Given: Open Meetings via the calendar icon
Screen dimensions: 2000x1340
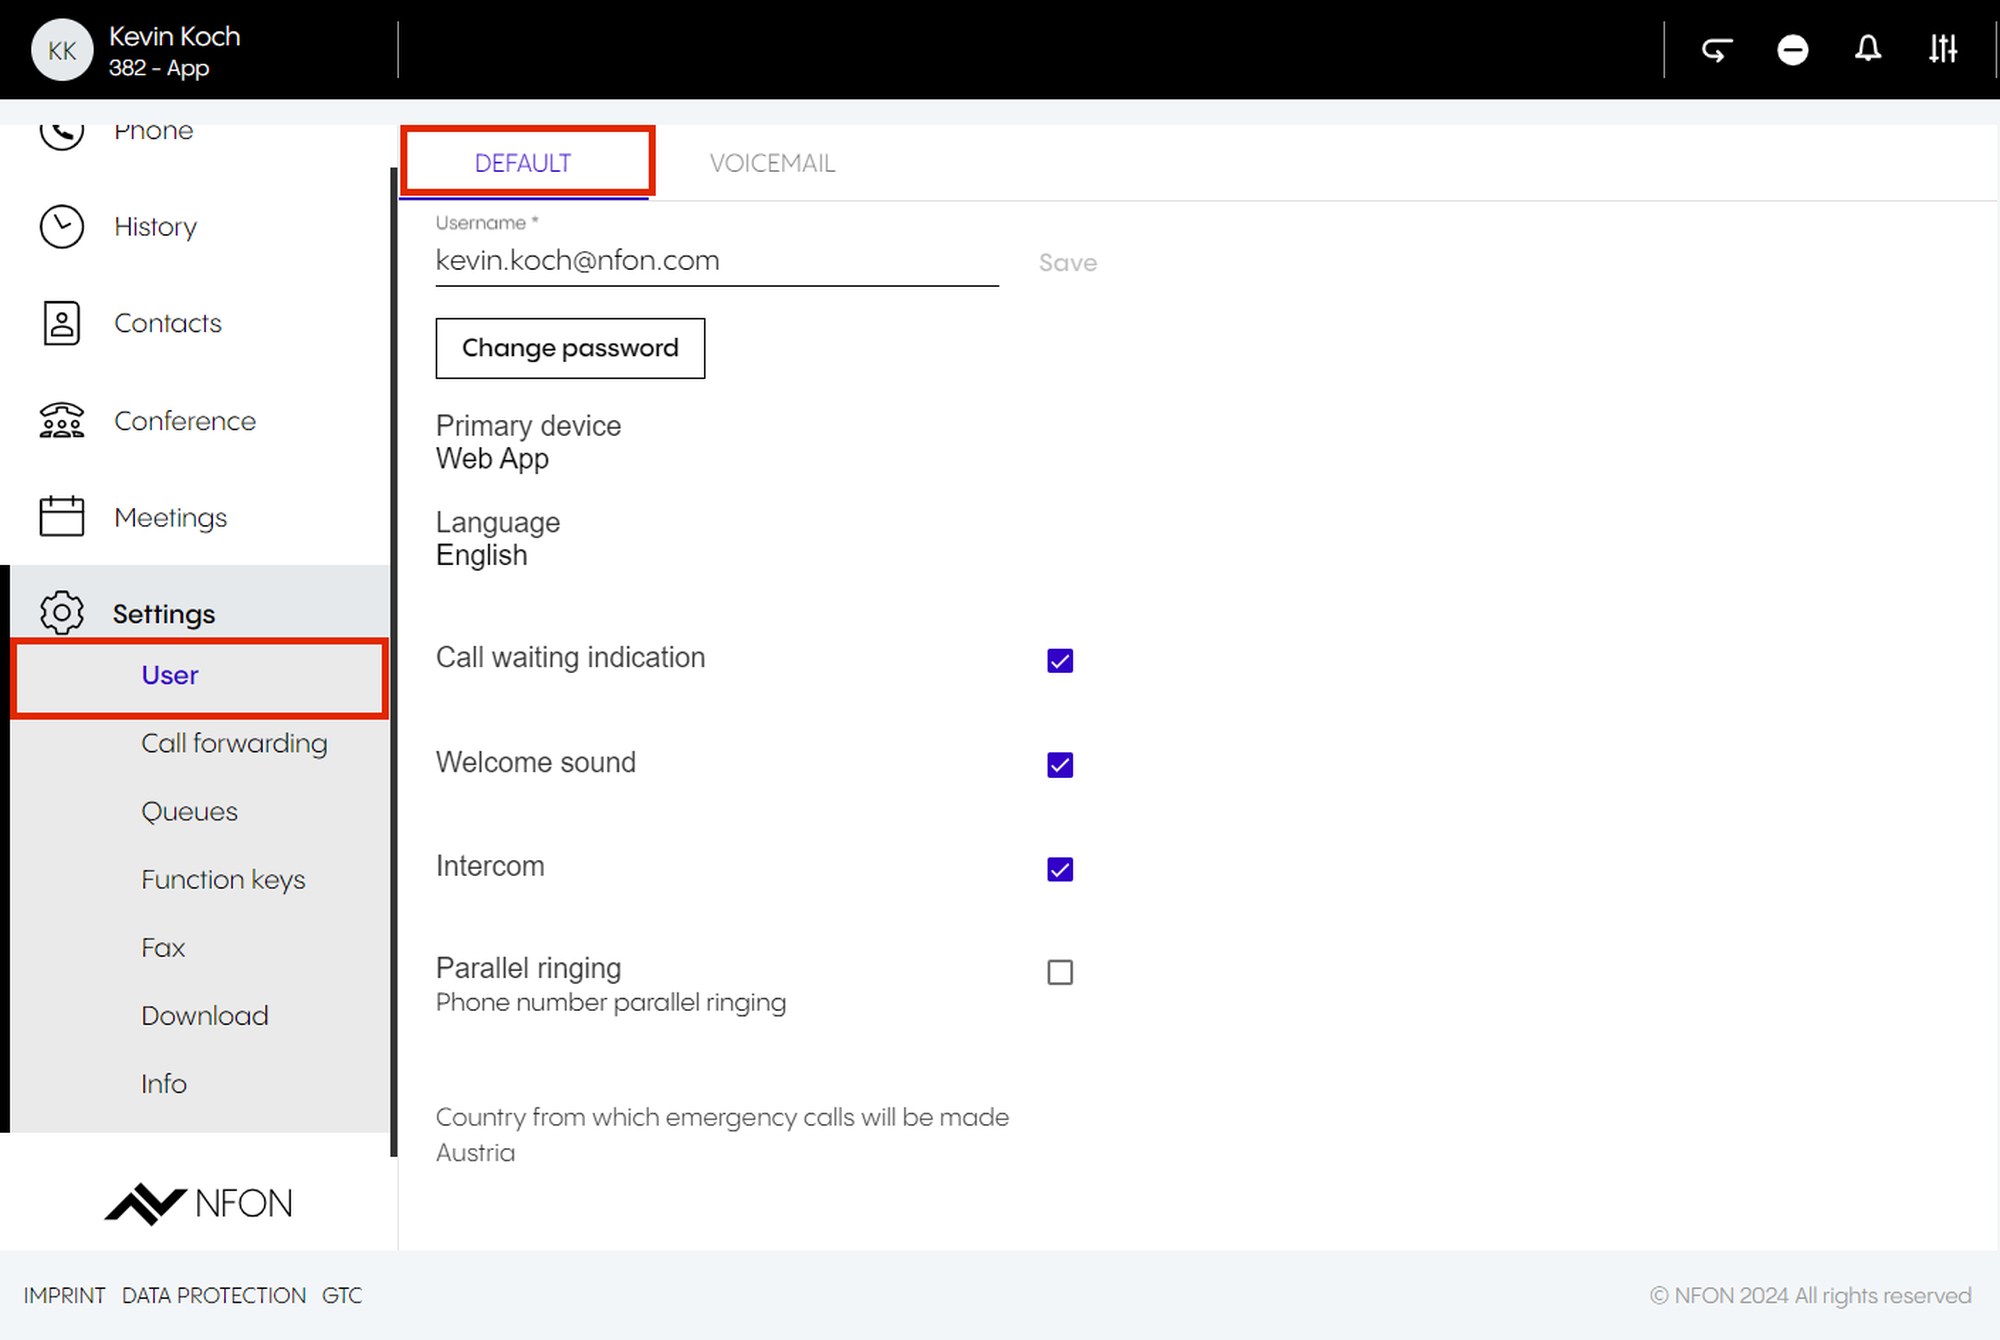Looking at the screenshot, I should 62,517.
